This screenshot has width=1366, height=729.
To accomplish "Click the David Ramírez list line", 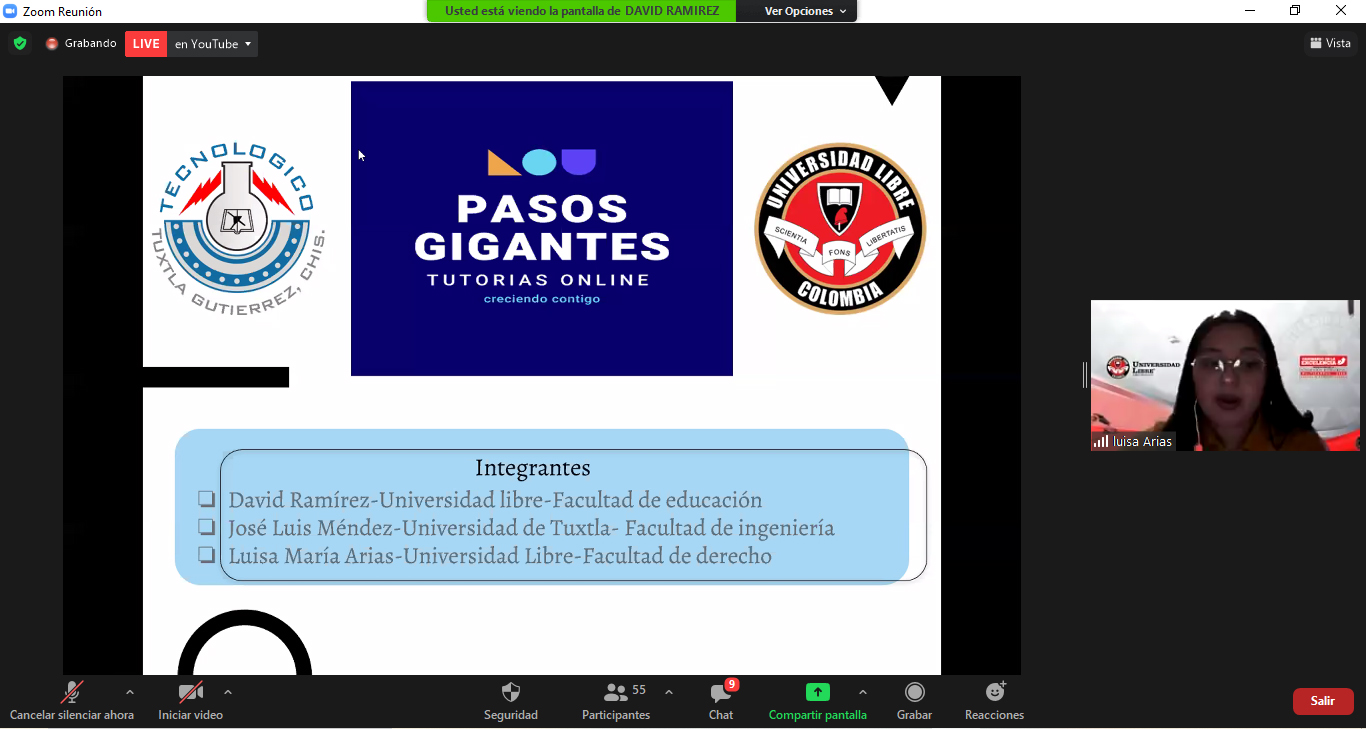I will [495, 500].
